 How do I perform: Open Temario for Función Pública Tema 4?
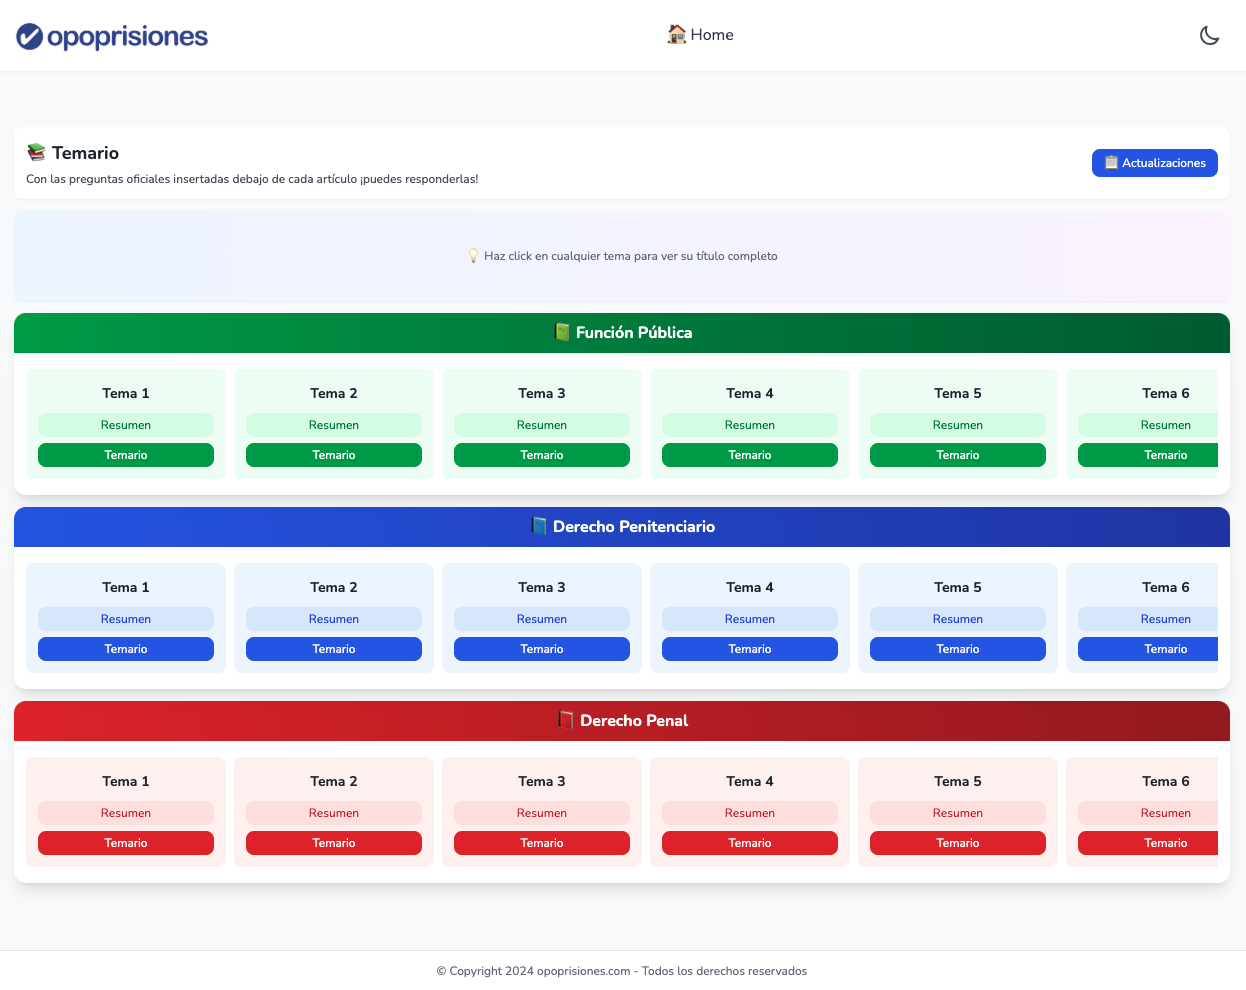pos(750,455)
